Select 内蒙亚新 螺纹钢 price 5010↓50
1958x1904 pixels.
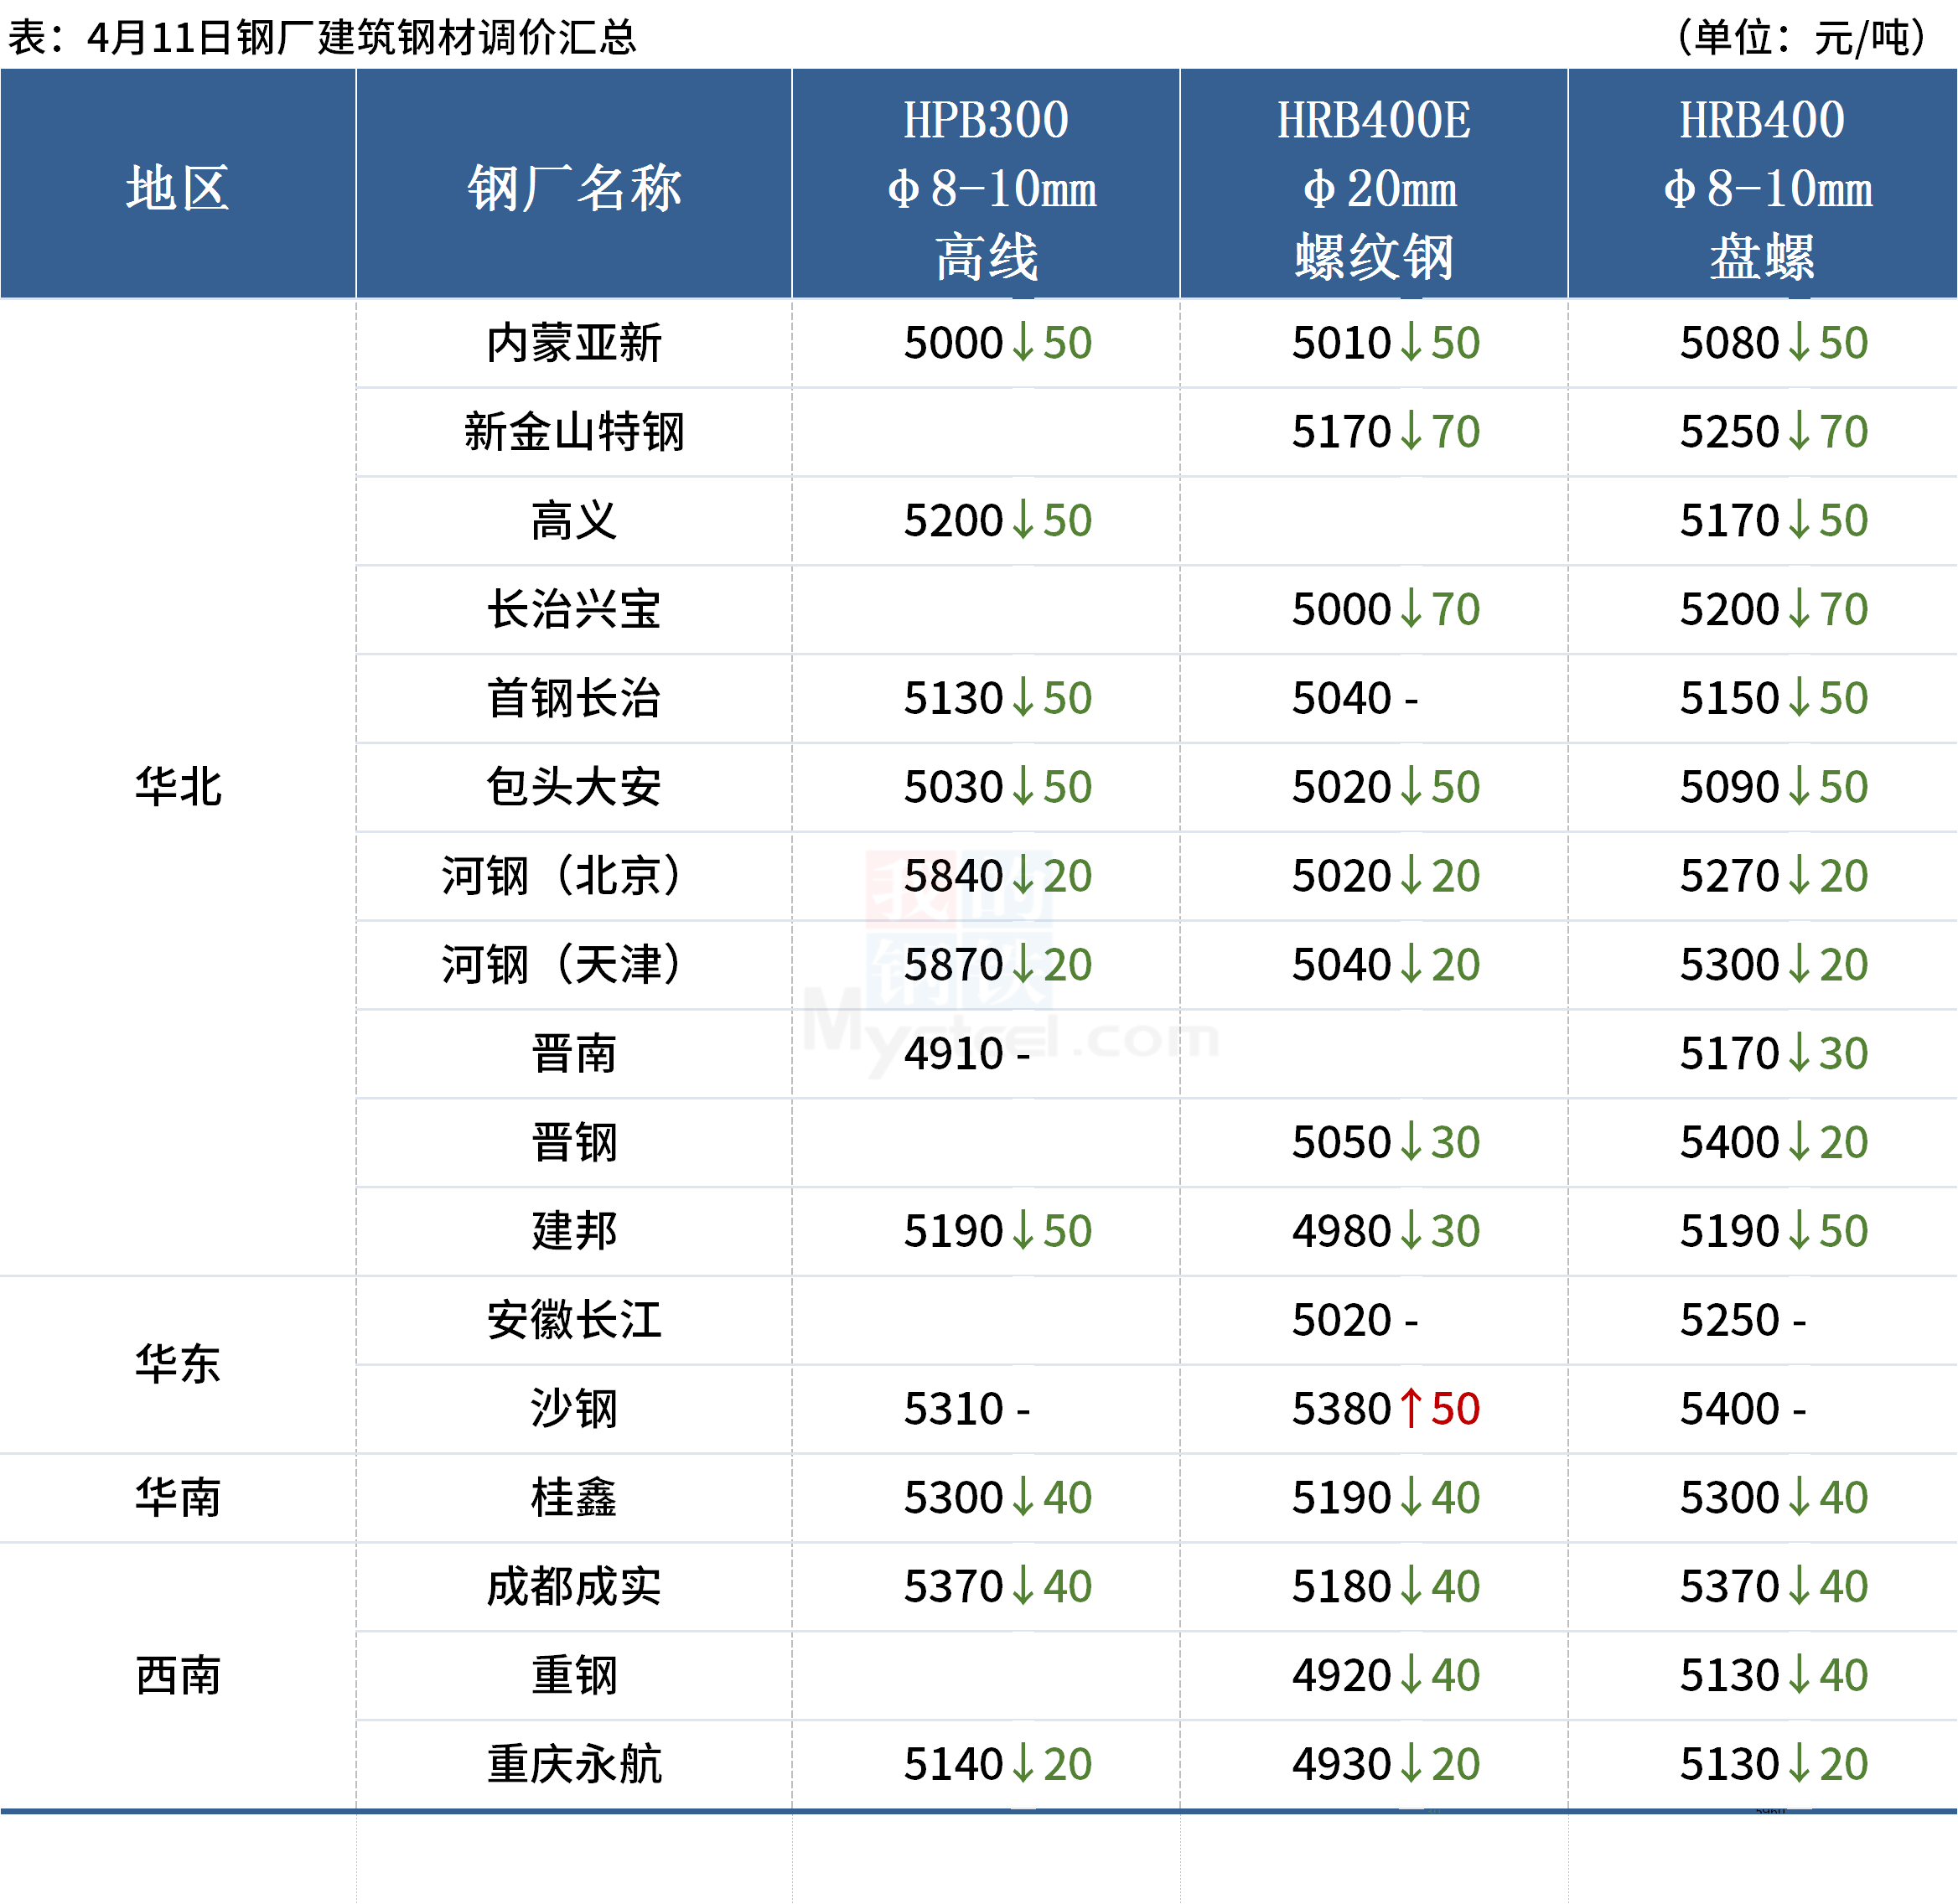(1386, 343)
